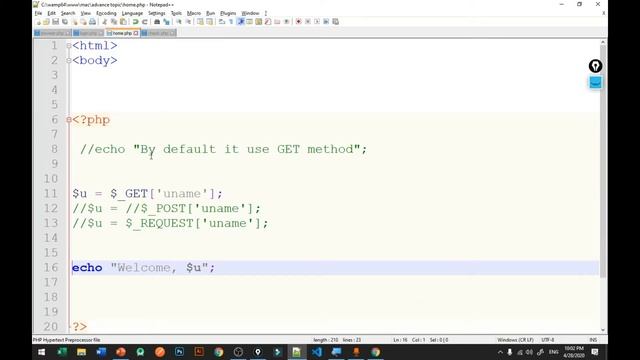Toggle INS insert mode in status bar
Screen dimensions: 640x360
pyautogui.click(x=593, y=340)
